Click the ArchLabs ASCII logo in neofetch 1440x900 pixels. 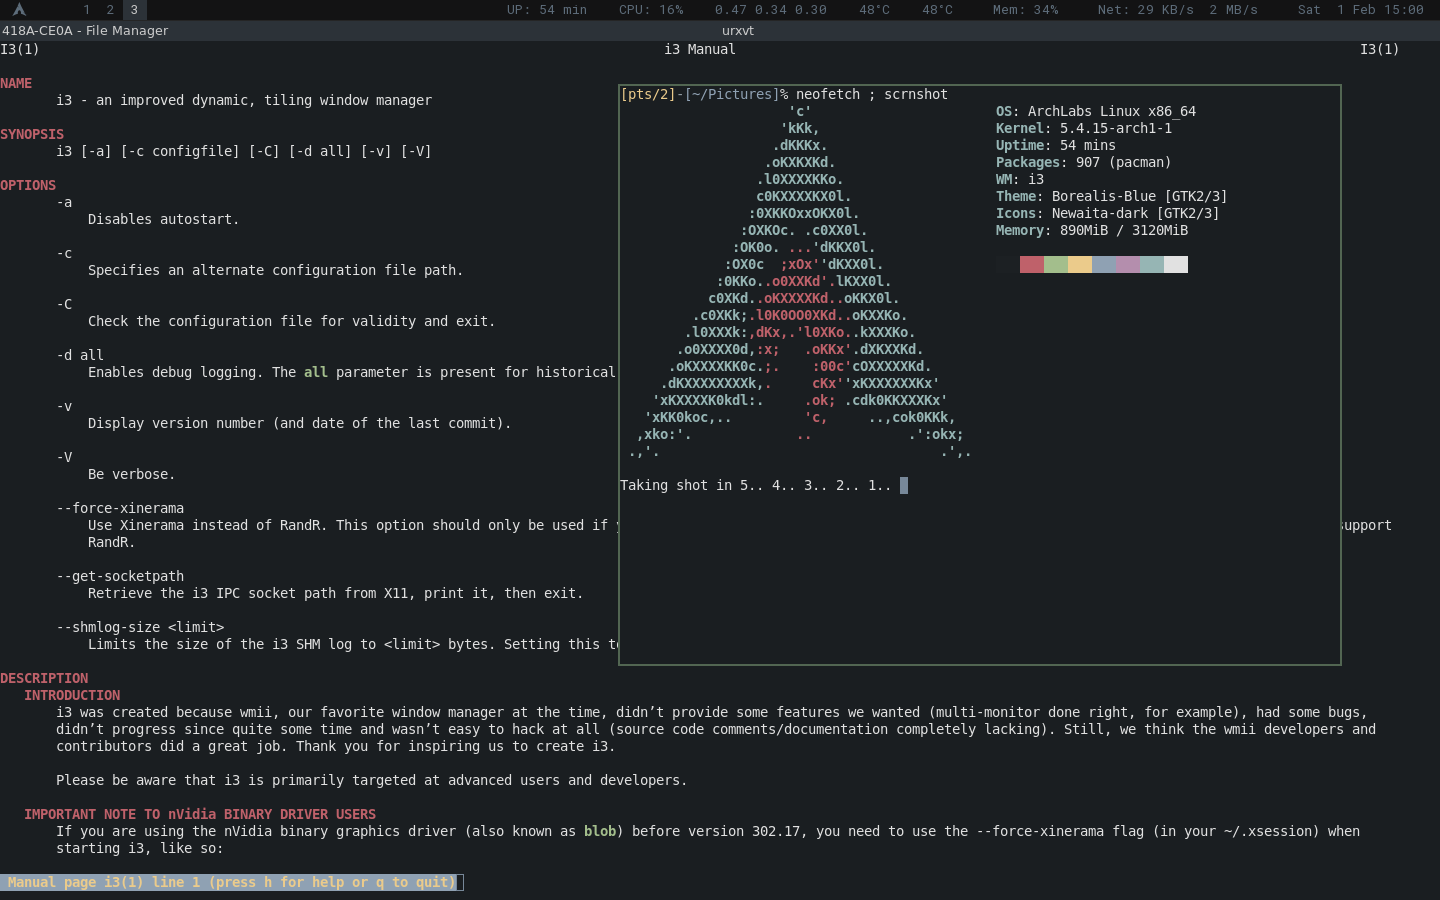pyautogui.click(x=800, y=281)
